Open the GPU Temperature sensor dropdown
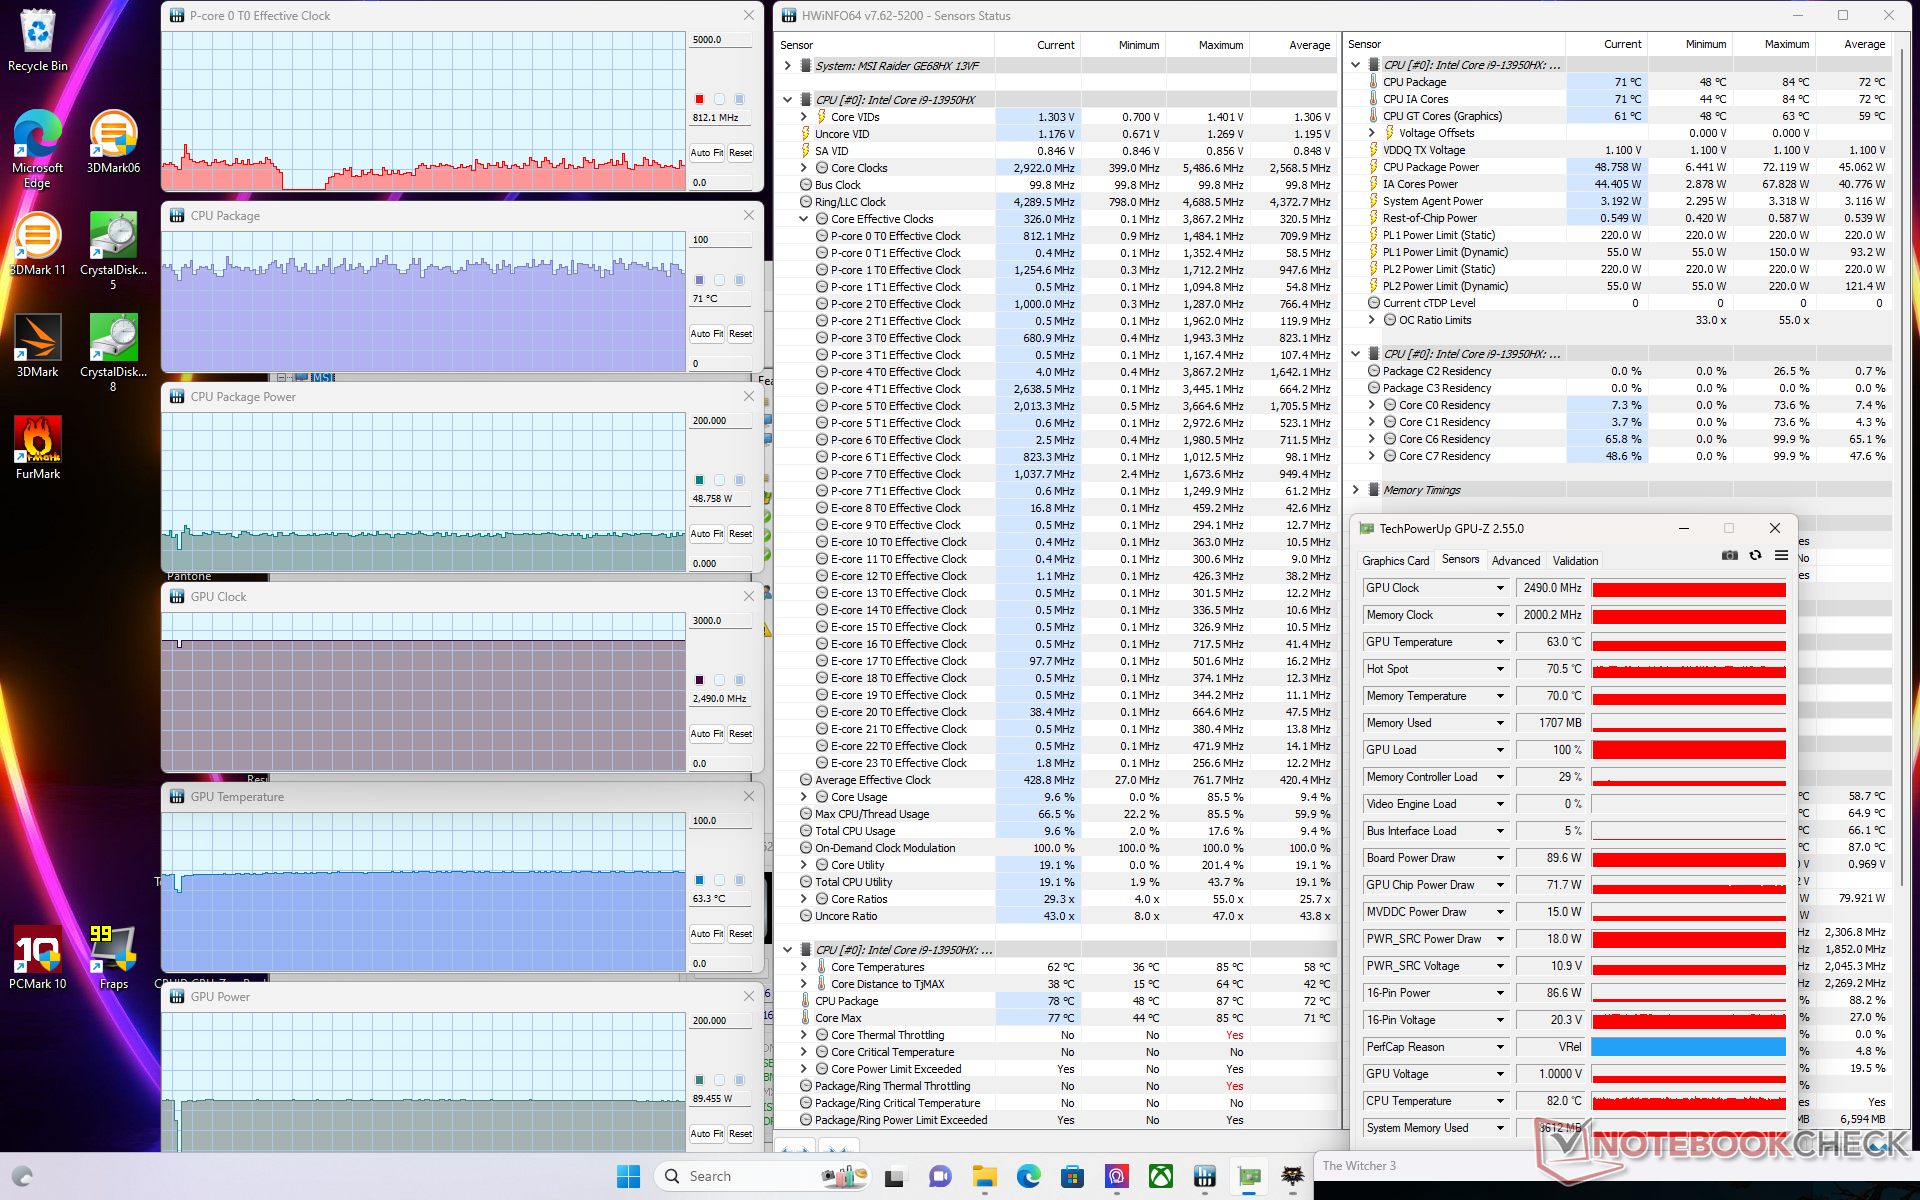The width and height of the screenshot is (1920, 1200). tap(1500, 642)
